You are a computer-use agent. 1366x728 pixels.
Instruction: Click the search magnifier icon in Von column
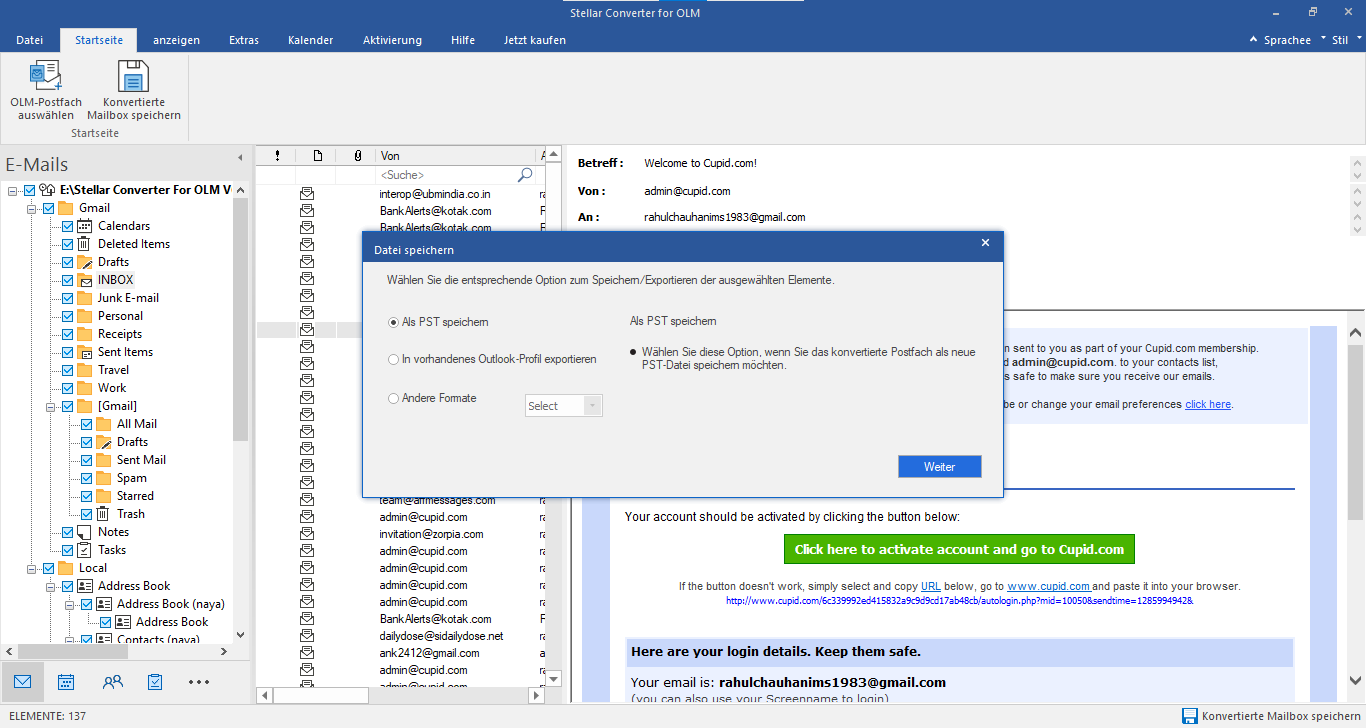coord(525,175)
